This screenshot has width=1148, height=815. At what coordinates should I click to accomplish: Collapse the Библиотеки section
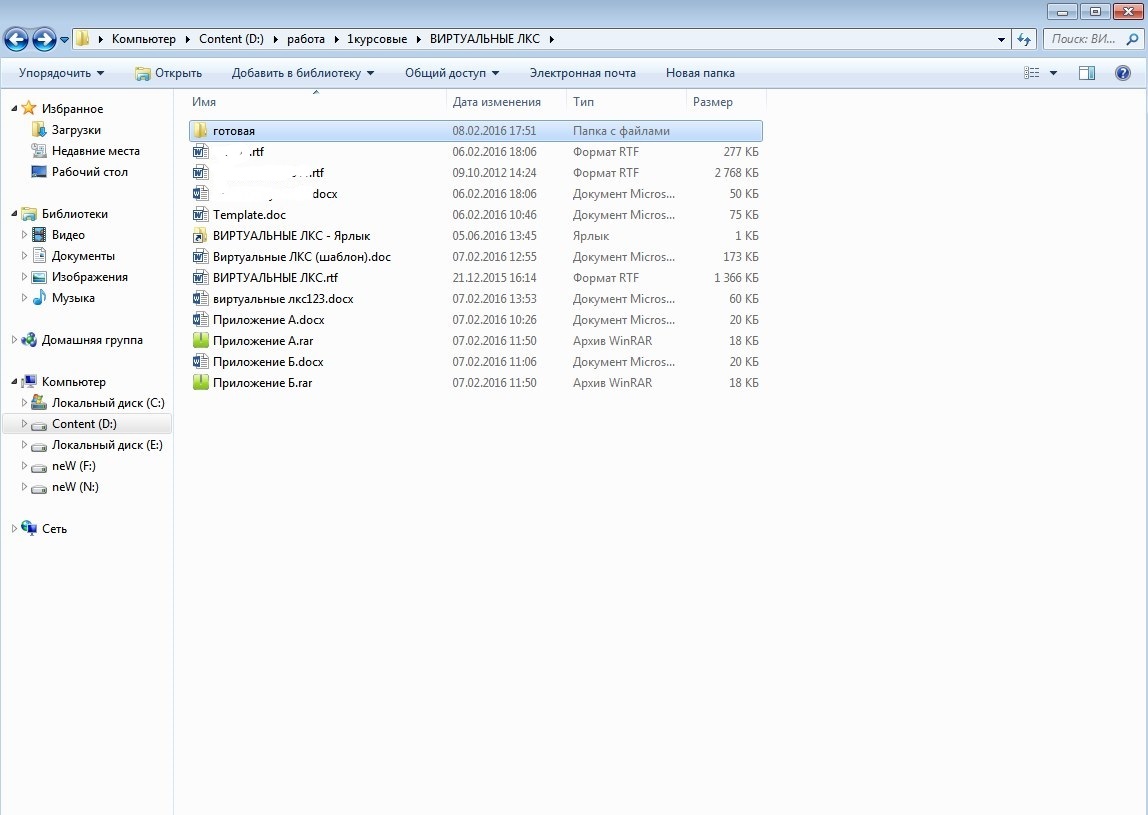[14, 214]
